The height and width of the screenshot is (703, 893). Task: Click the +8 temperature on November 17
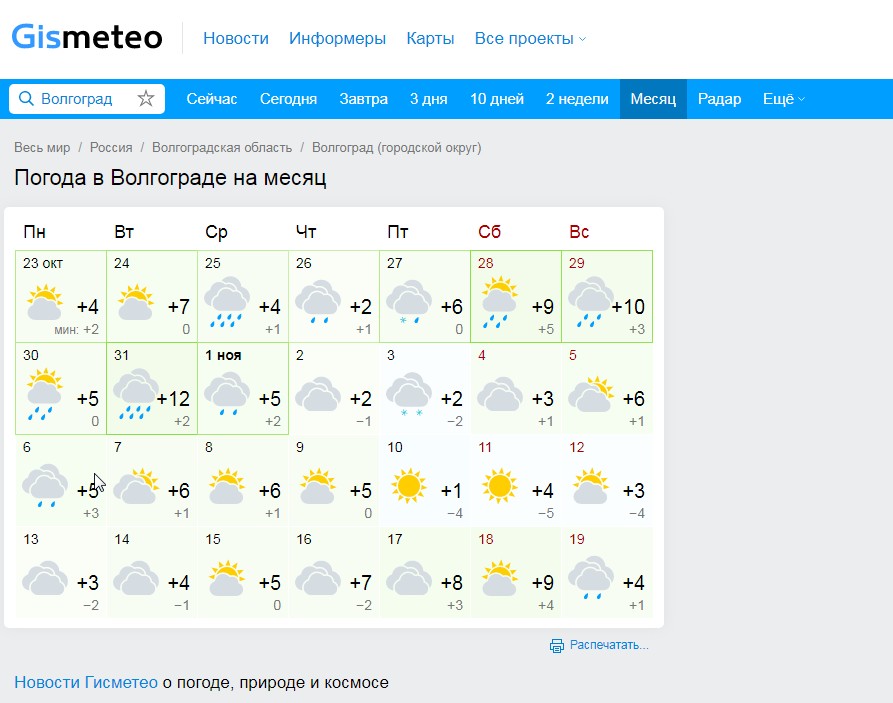click(x=452, y=583)
